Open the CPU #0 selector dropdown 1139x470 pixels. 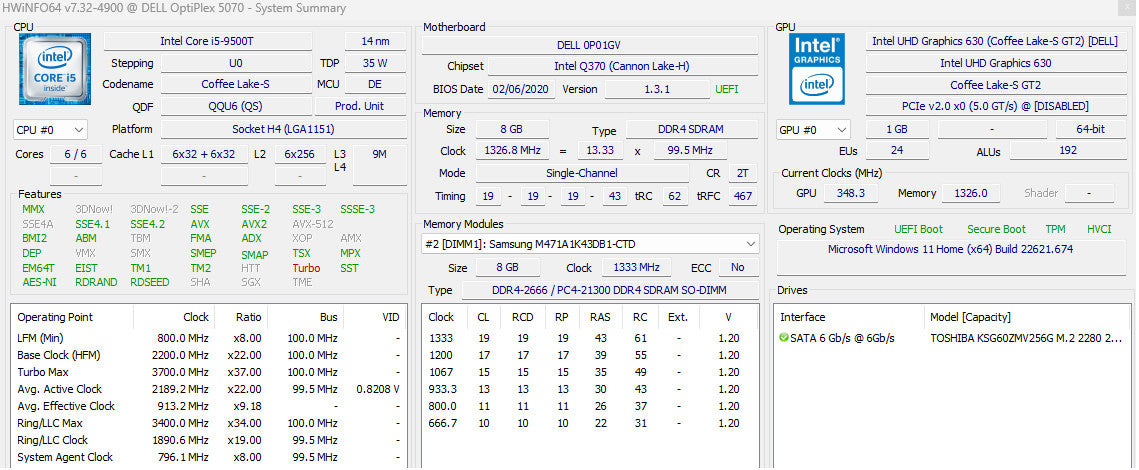[x=50, y=130]
